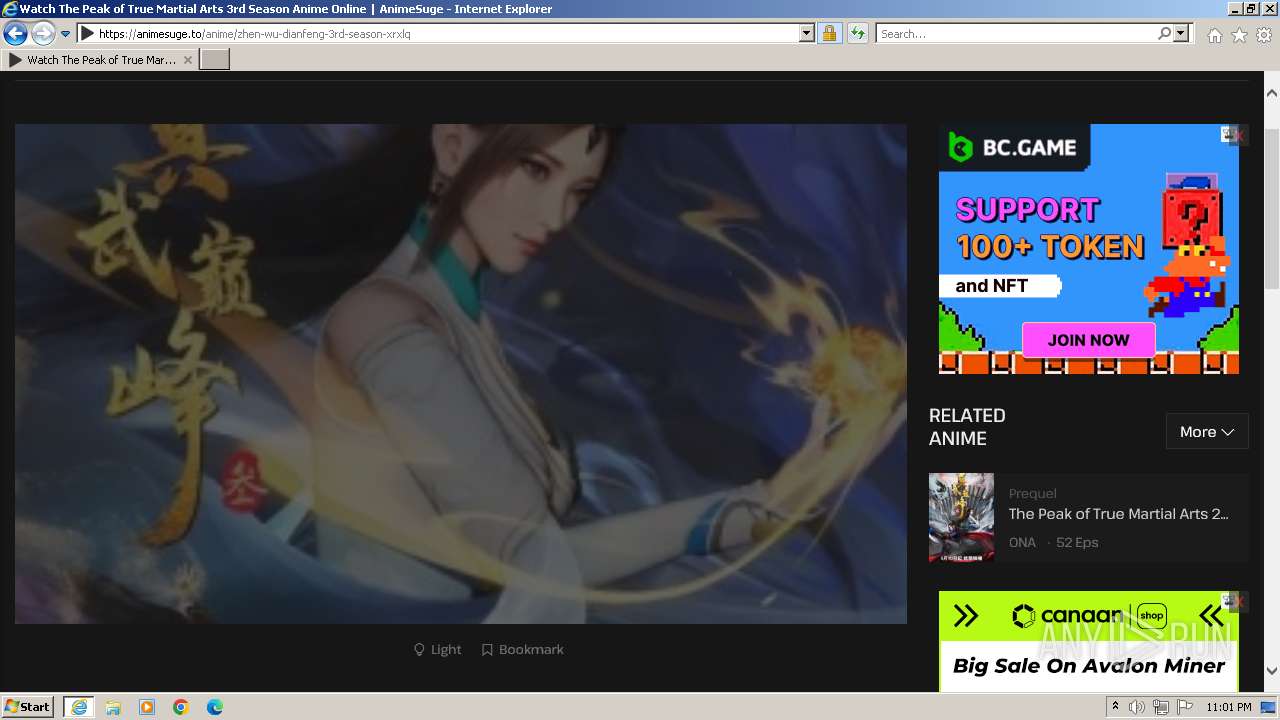The image size is (1280, 720).
Task: Click the 52 Eps text
Action: pos(1077,542)
